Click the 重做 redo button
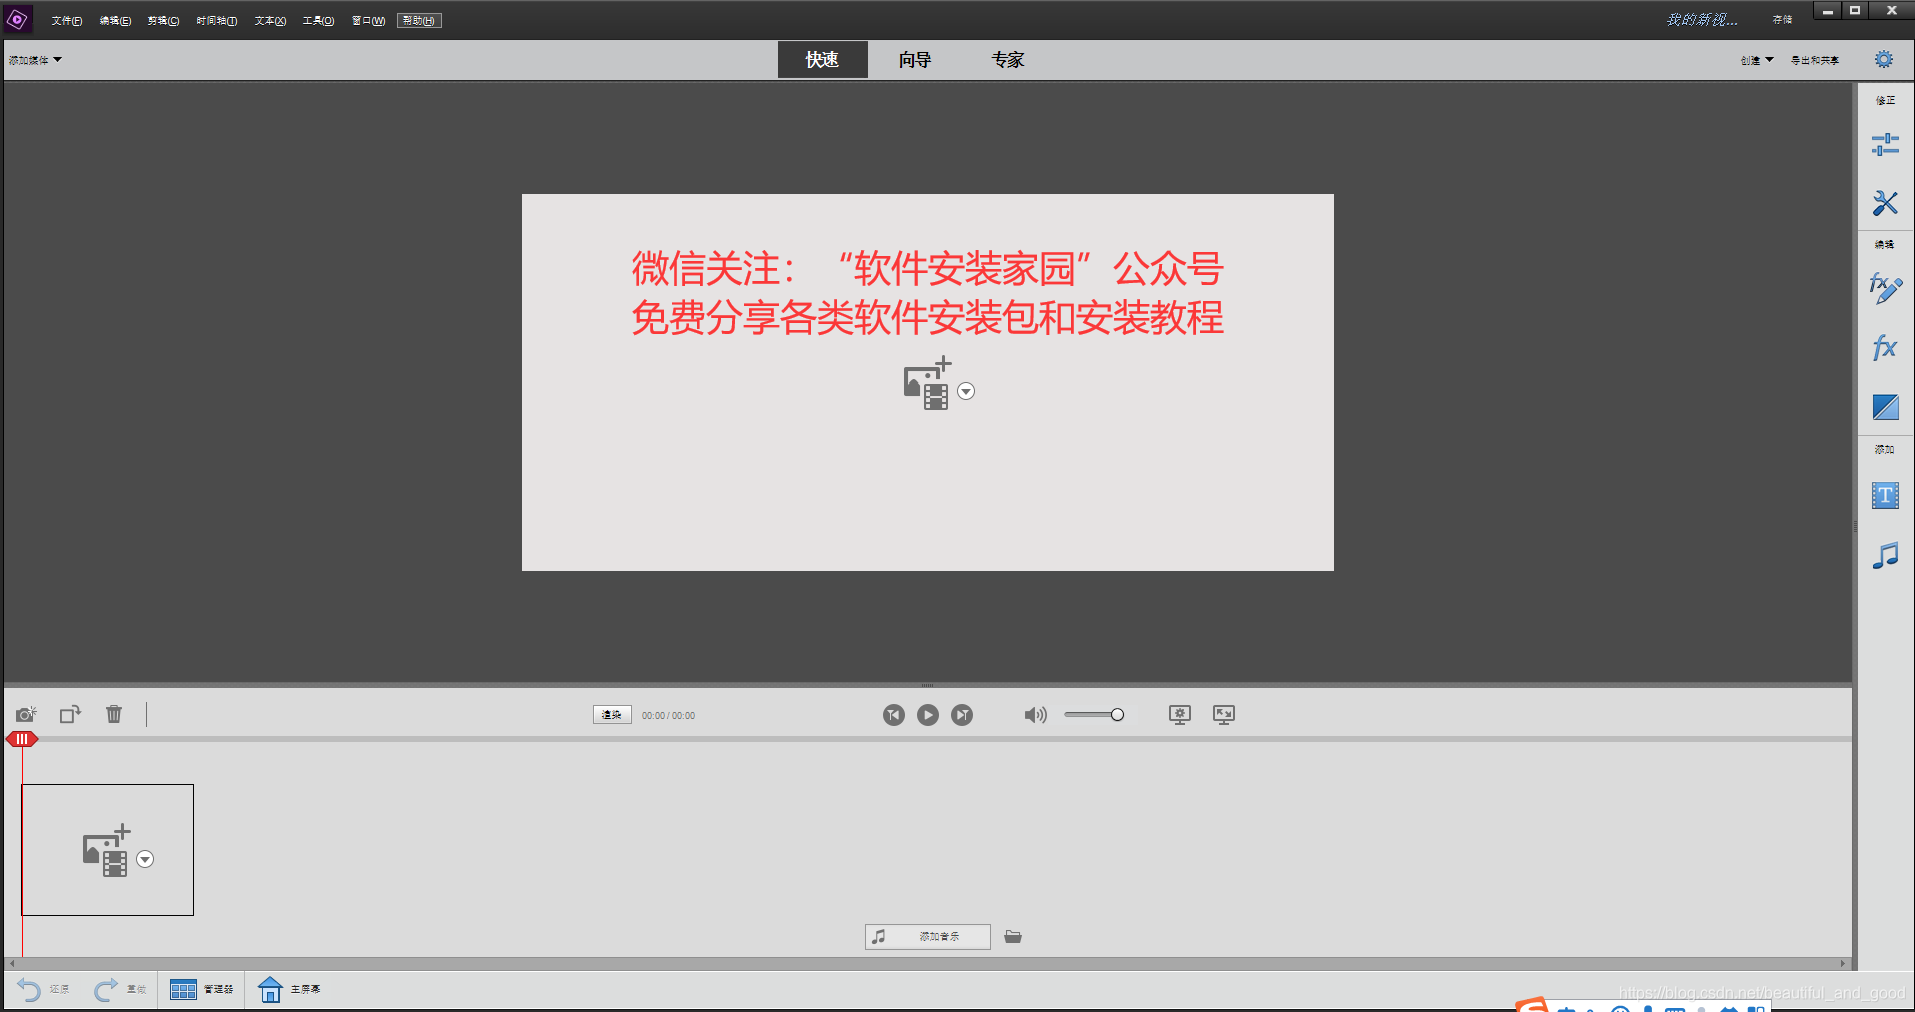The image size is (1915, 1012). tap(120, 990)
